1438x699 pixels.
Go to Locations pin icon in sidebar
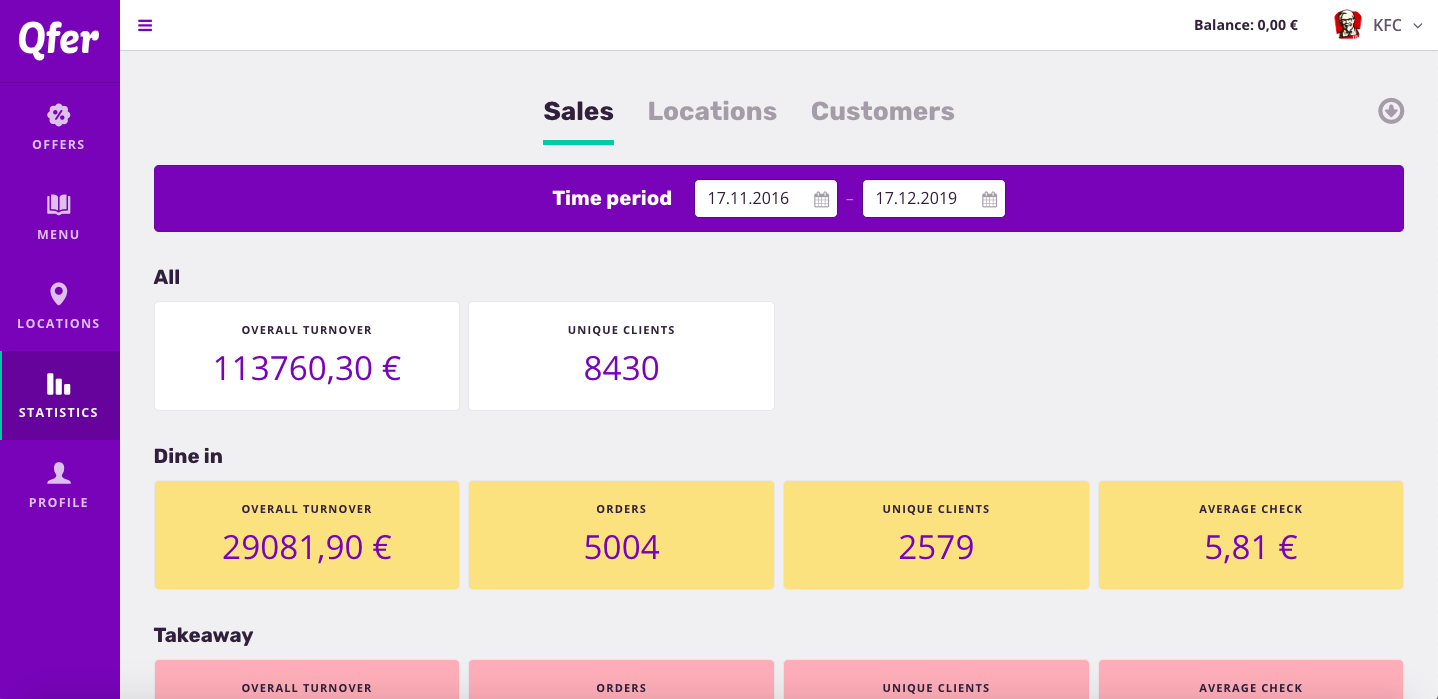click(59, 294)
